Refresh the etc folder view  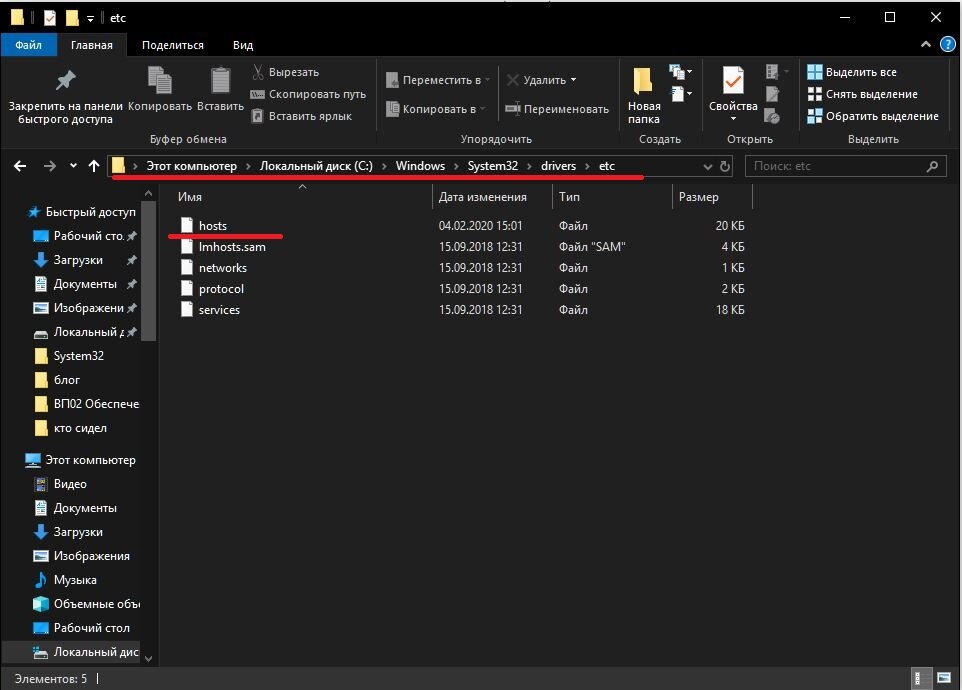(x=725, y=166)
